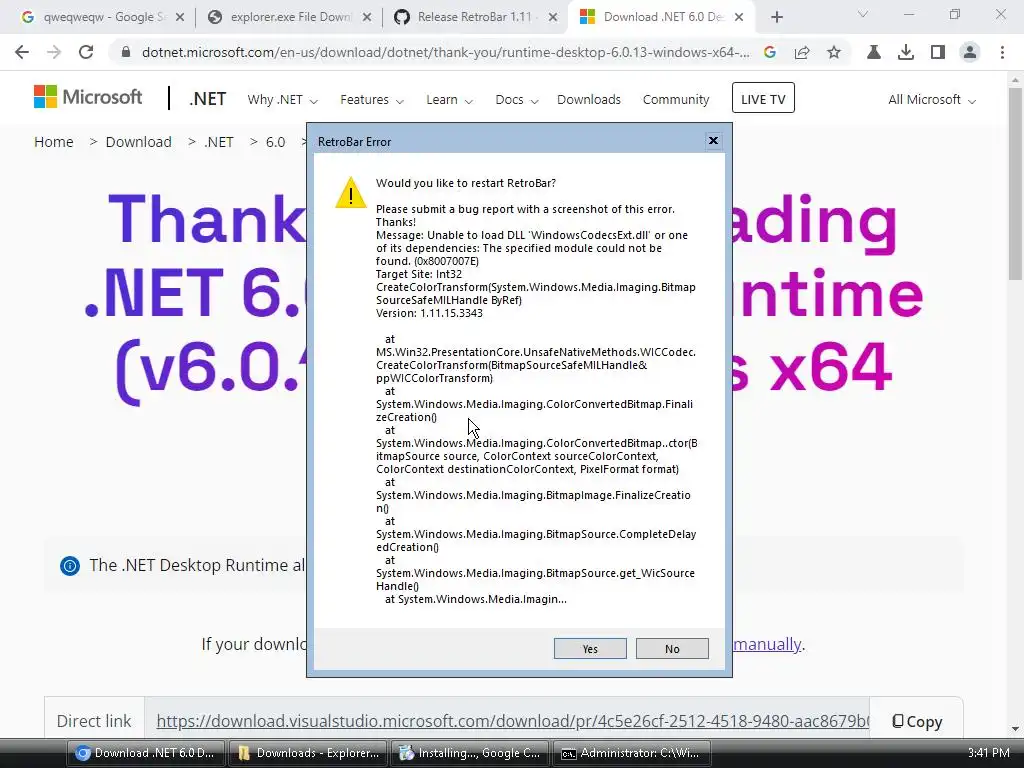This screenshot has height=768, width=1024.
Task: Click the lock icon in the address bar
Action: [x=126, y=52]
